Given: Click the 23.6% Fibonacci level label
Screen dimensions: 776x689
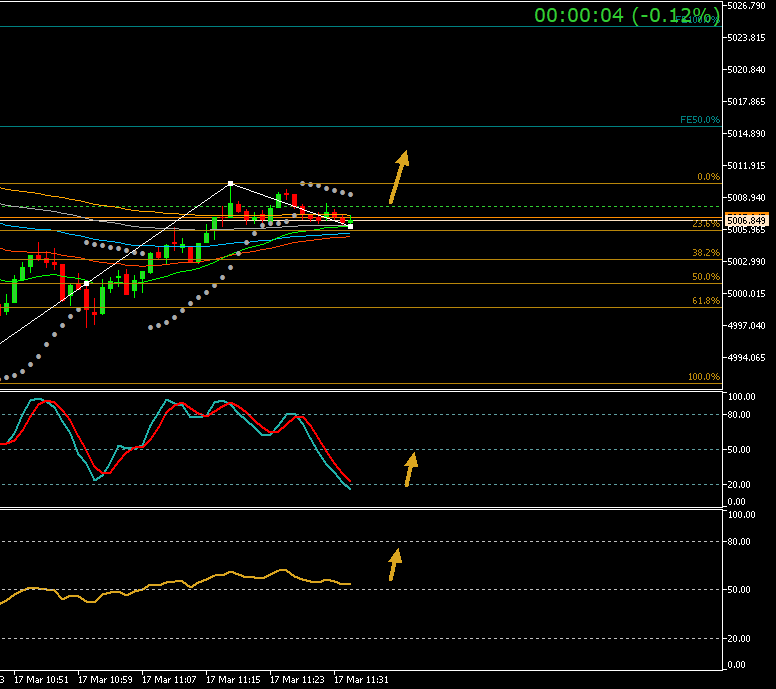Looking at the screenshot, I should [x=705, y=225].
